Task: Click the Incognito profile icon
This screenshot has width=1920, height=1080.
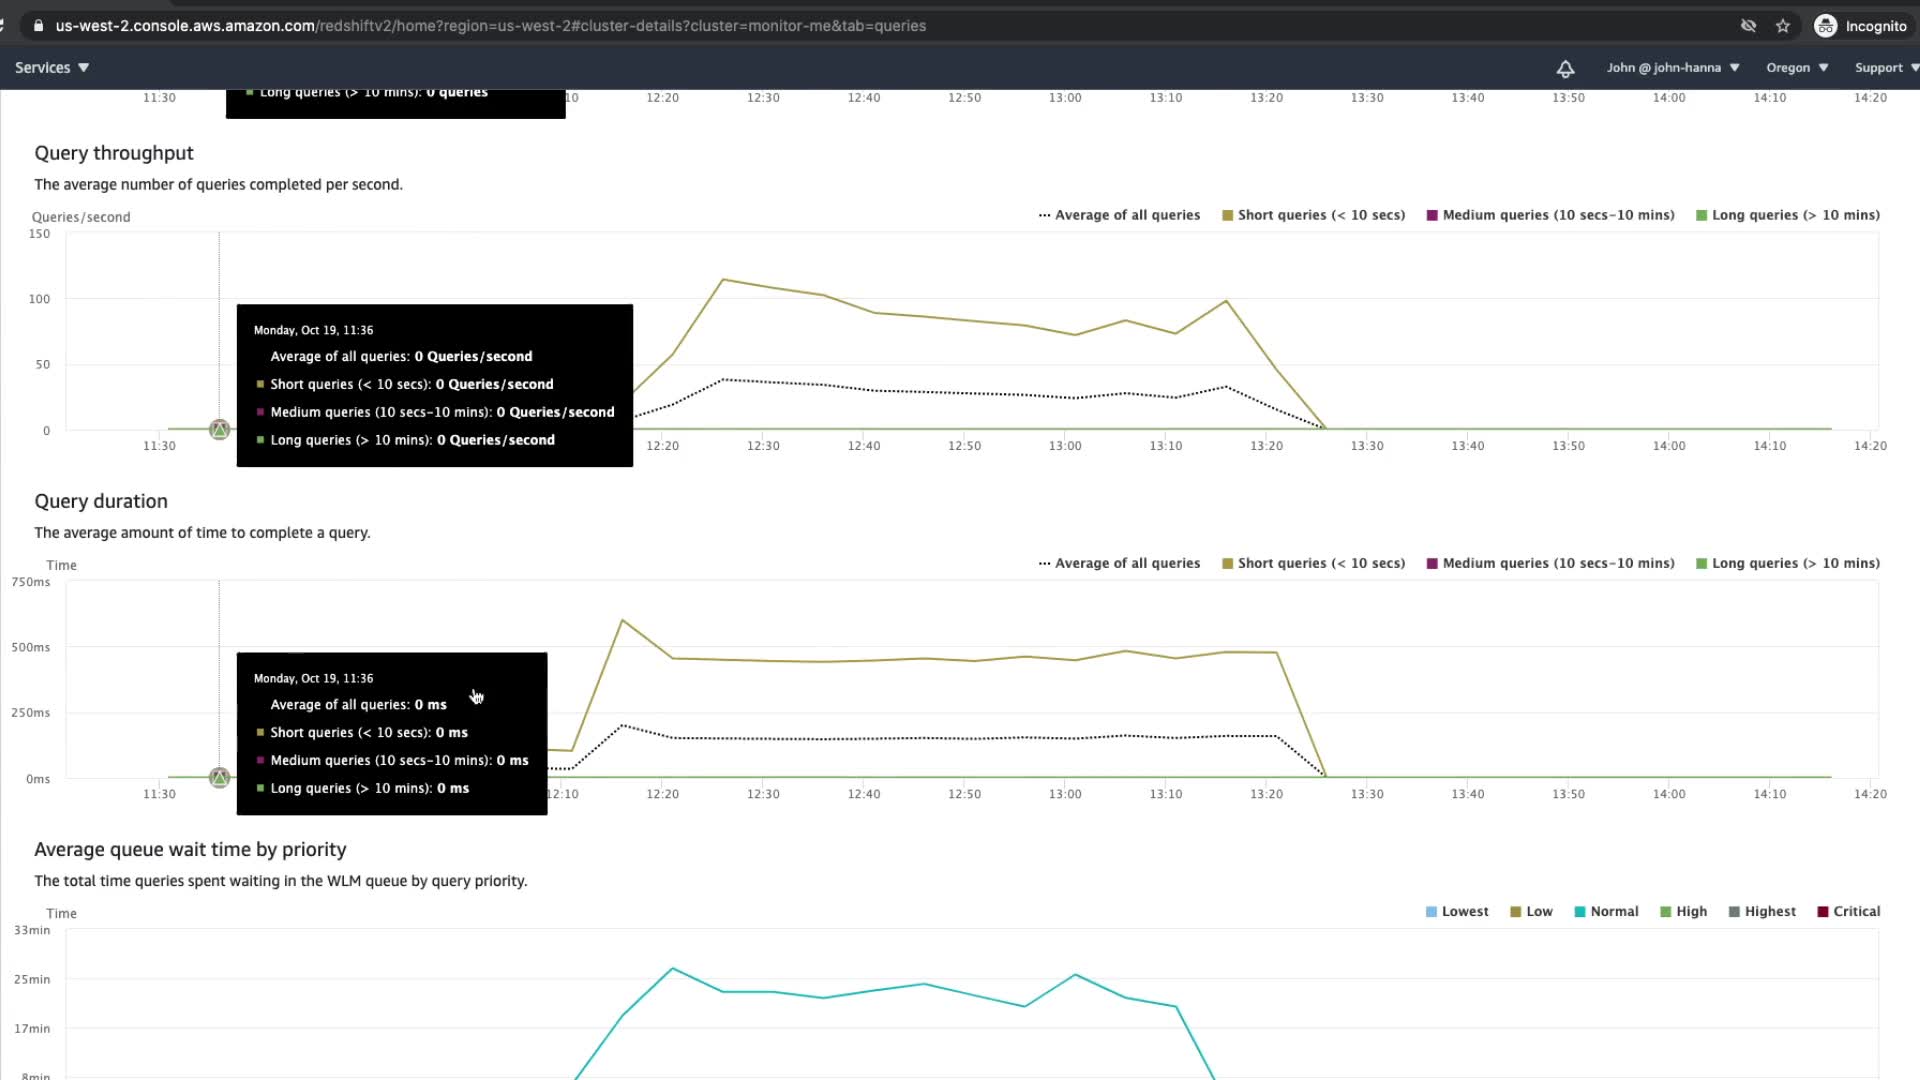Action: coord(1825,26)
